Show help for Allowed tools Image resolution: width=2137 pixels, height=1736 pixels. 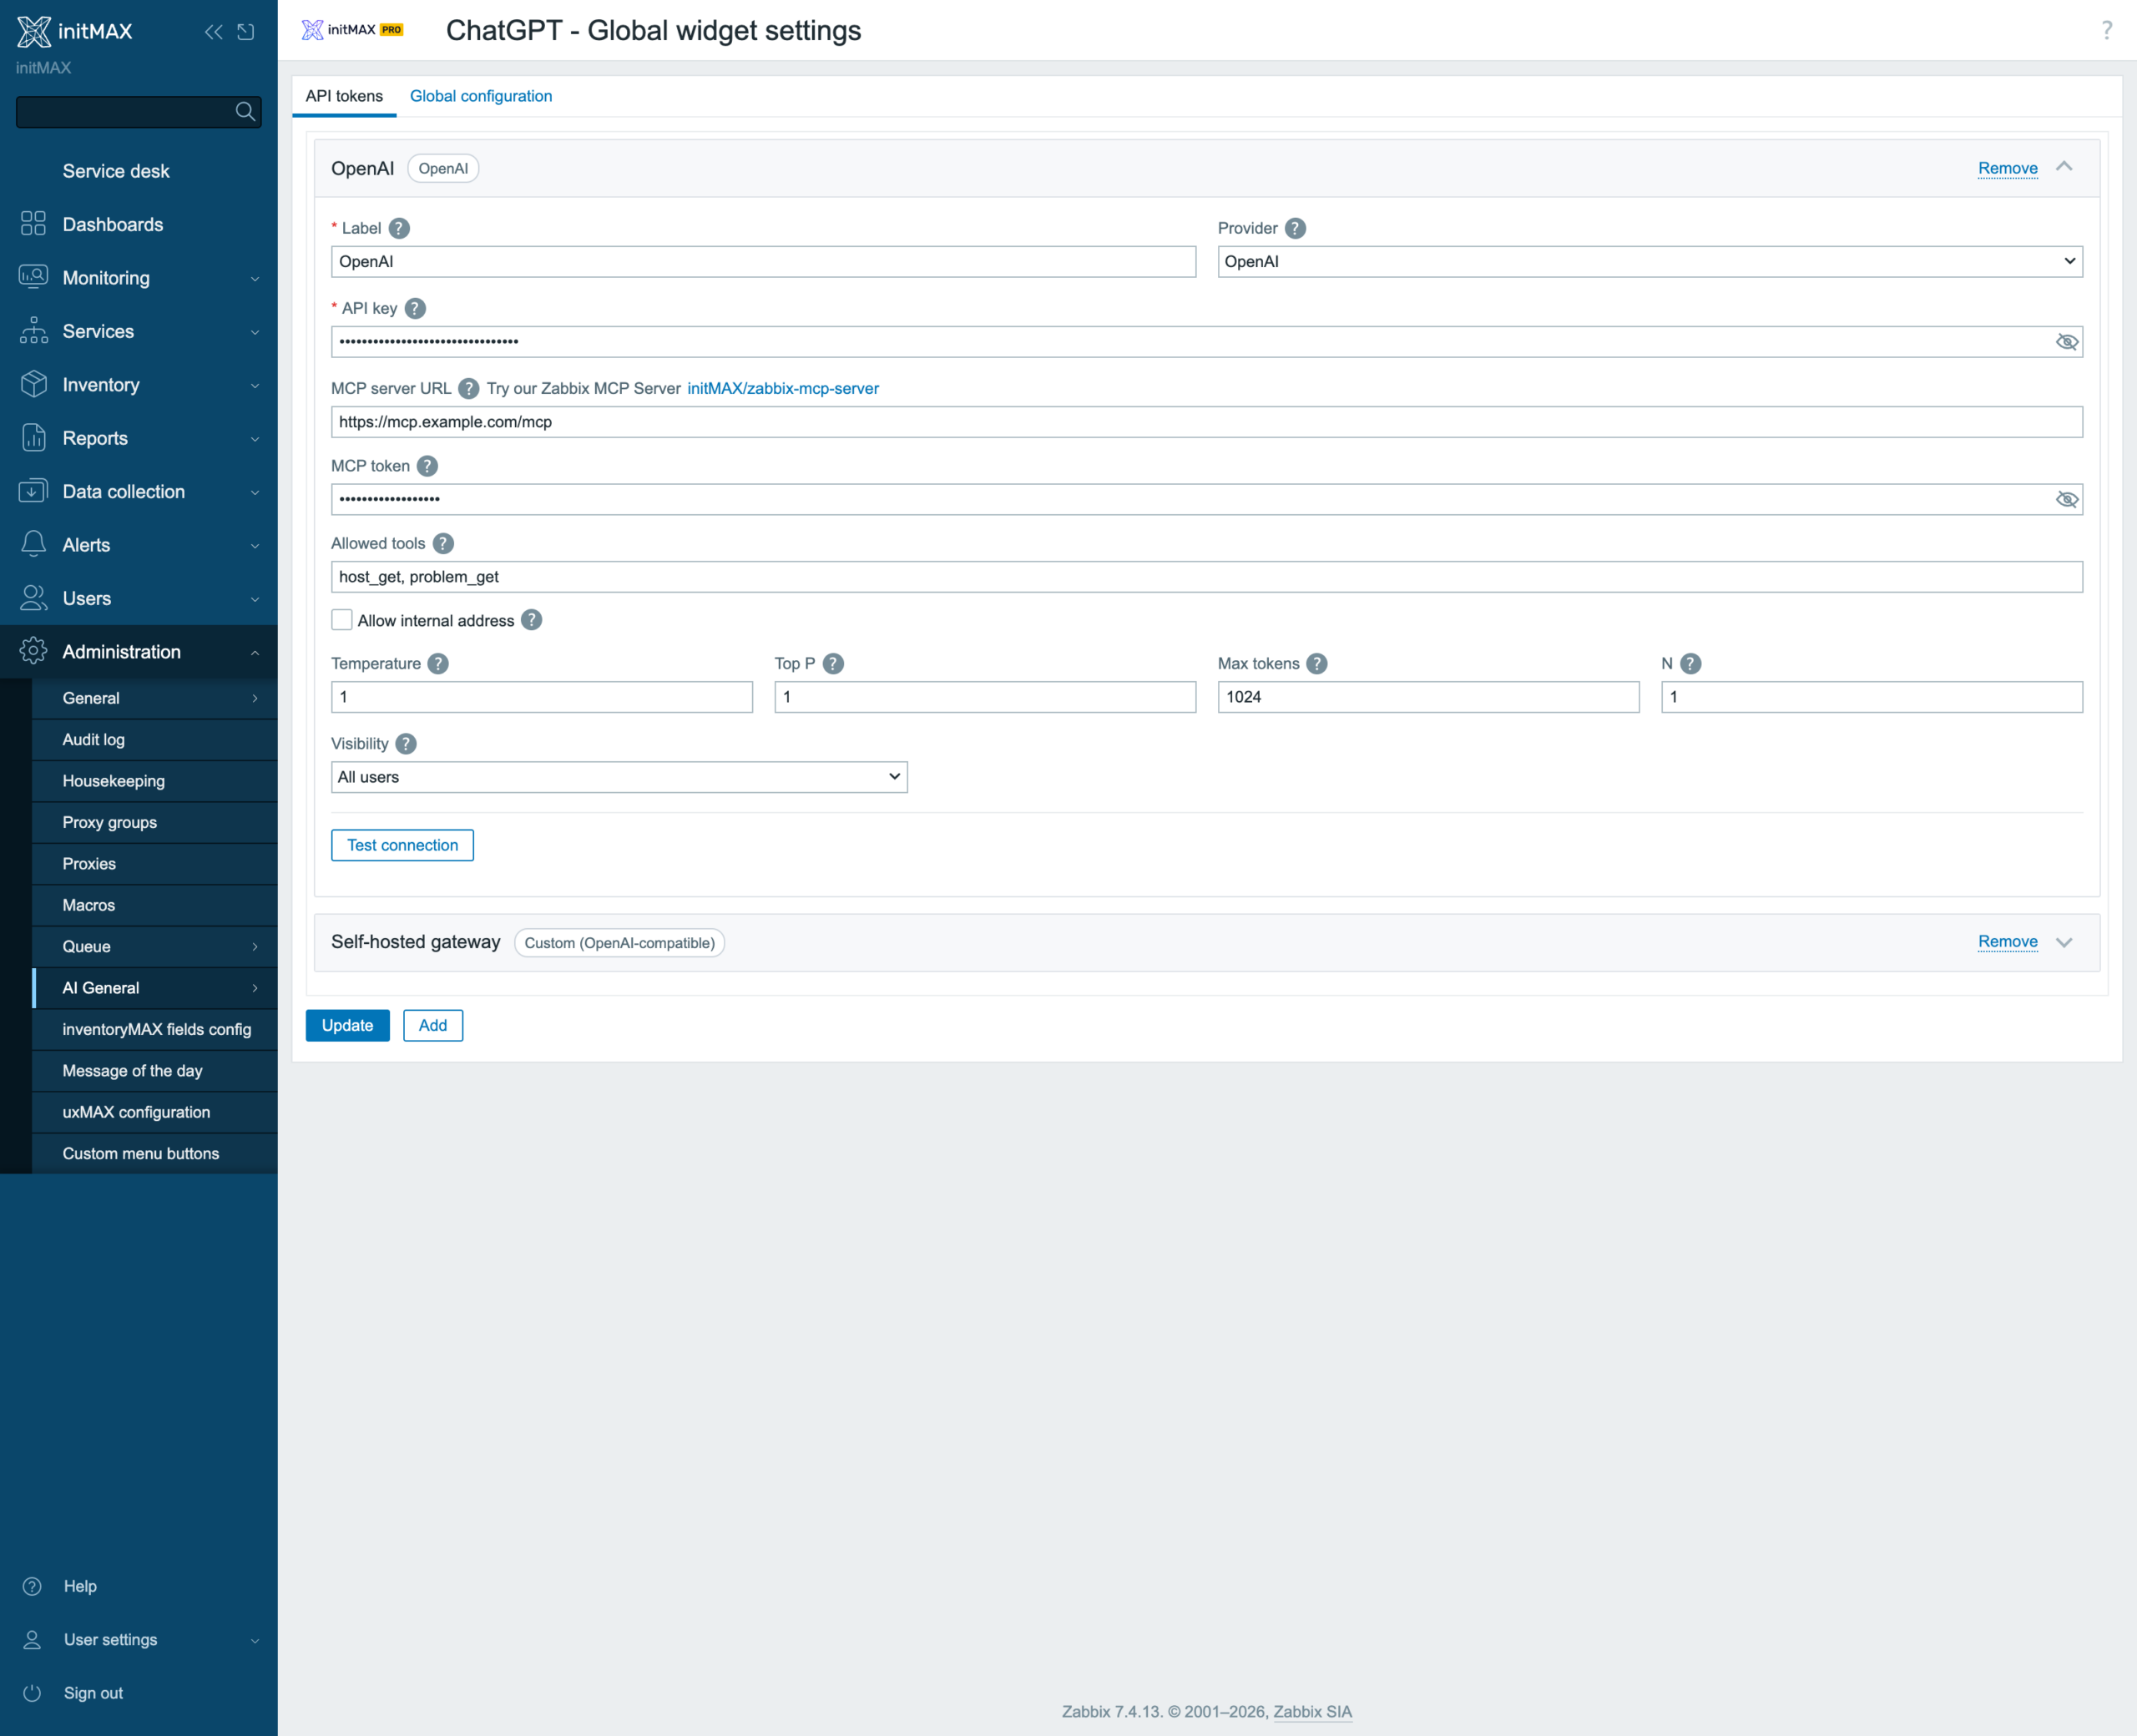coord(443,543)
